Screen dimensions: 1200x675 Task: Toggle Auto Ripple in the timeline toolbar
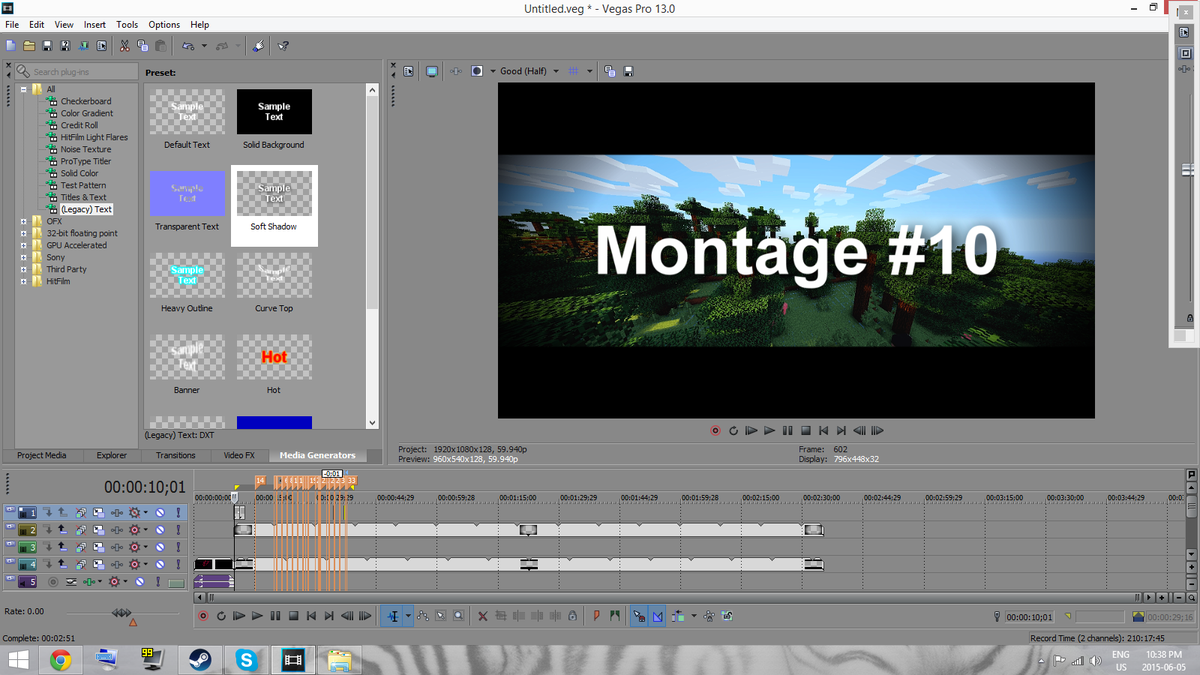[679, 616]
